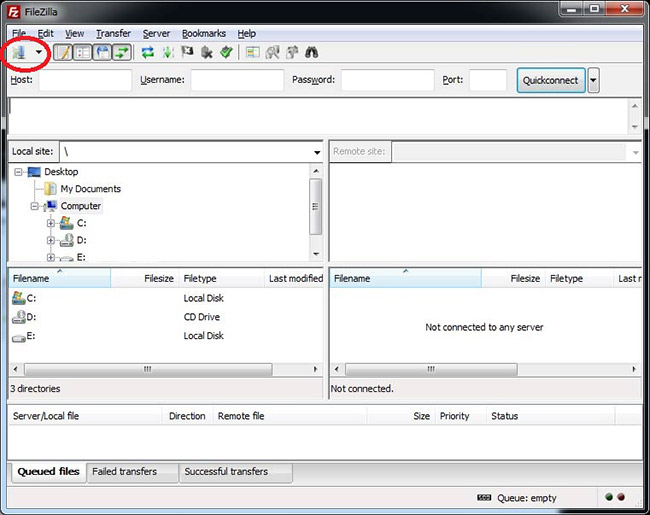Sort local list by Filename column
This screenshot has height=515, width=650.
60,278
